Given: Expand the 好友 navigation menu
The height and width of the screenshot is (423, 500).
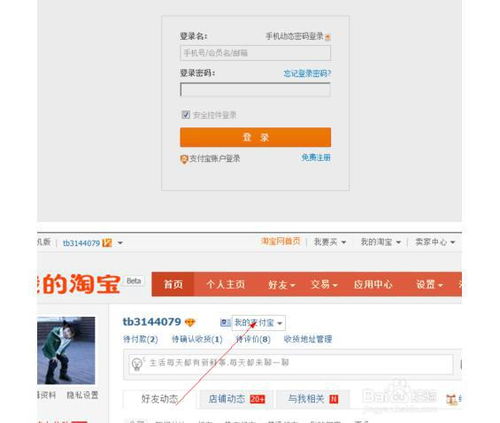Looking at the screenshot, I should point(282,285).
